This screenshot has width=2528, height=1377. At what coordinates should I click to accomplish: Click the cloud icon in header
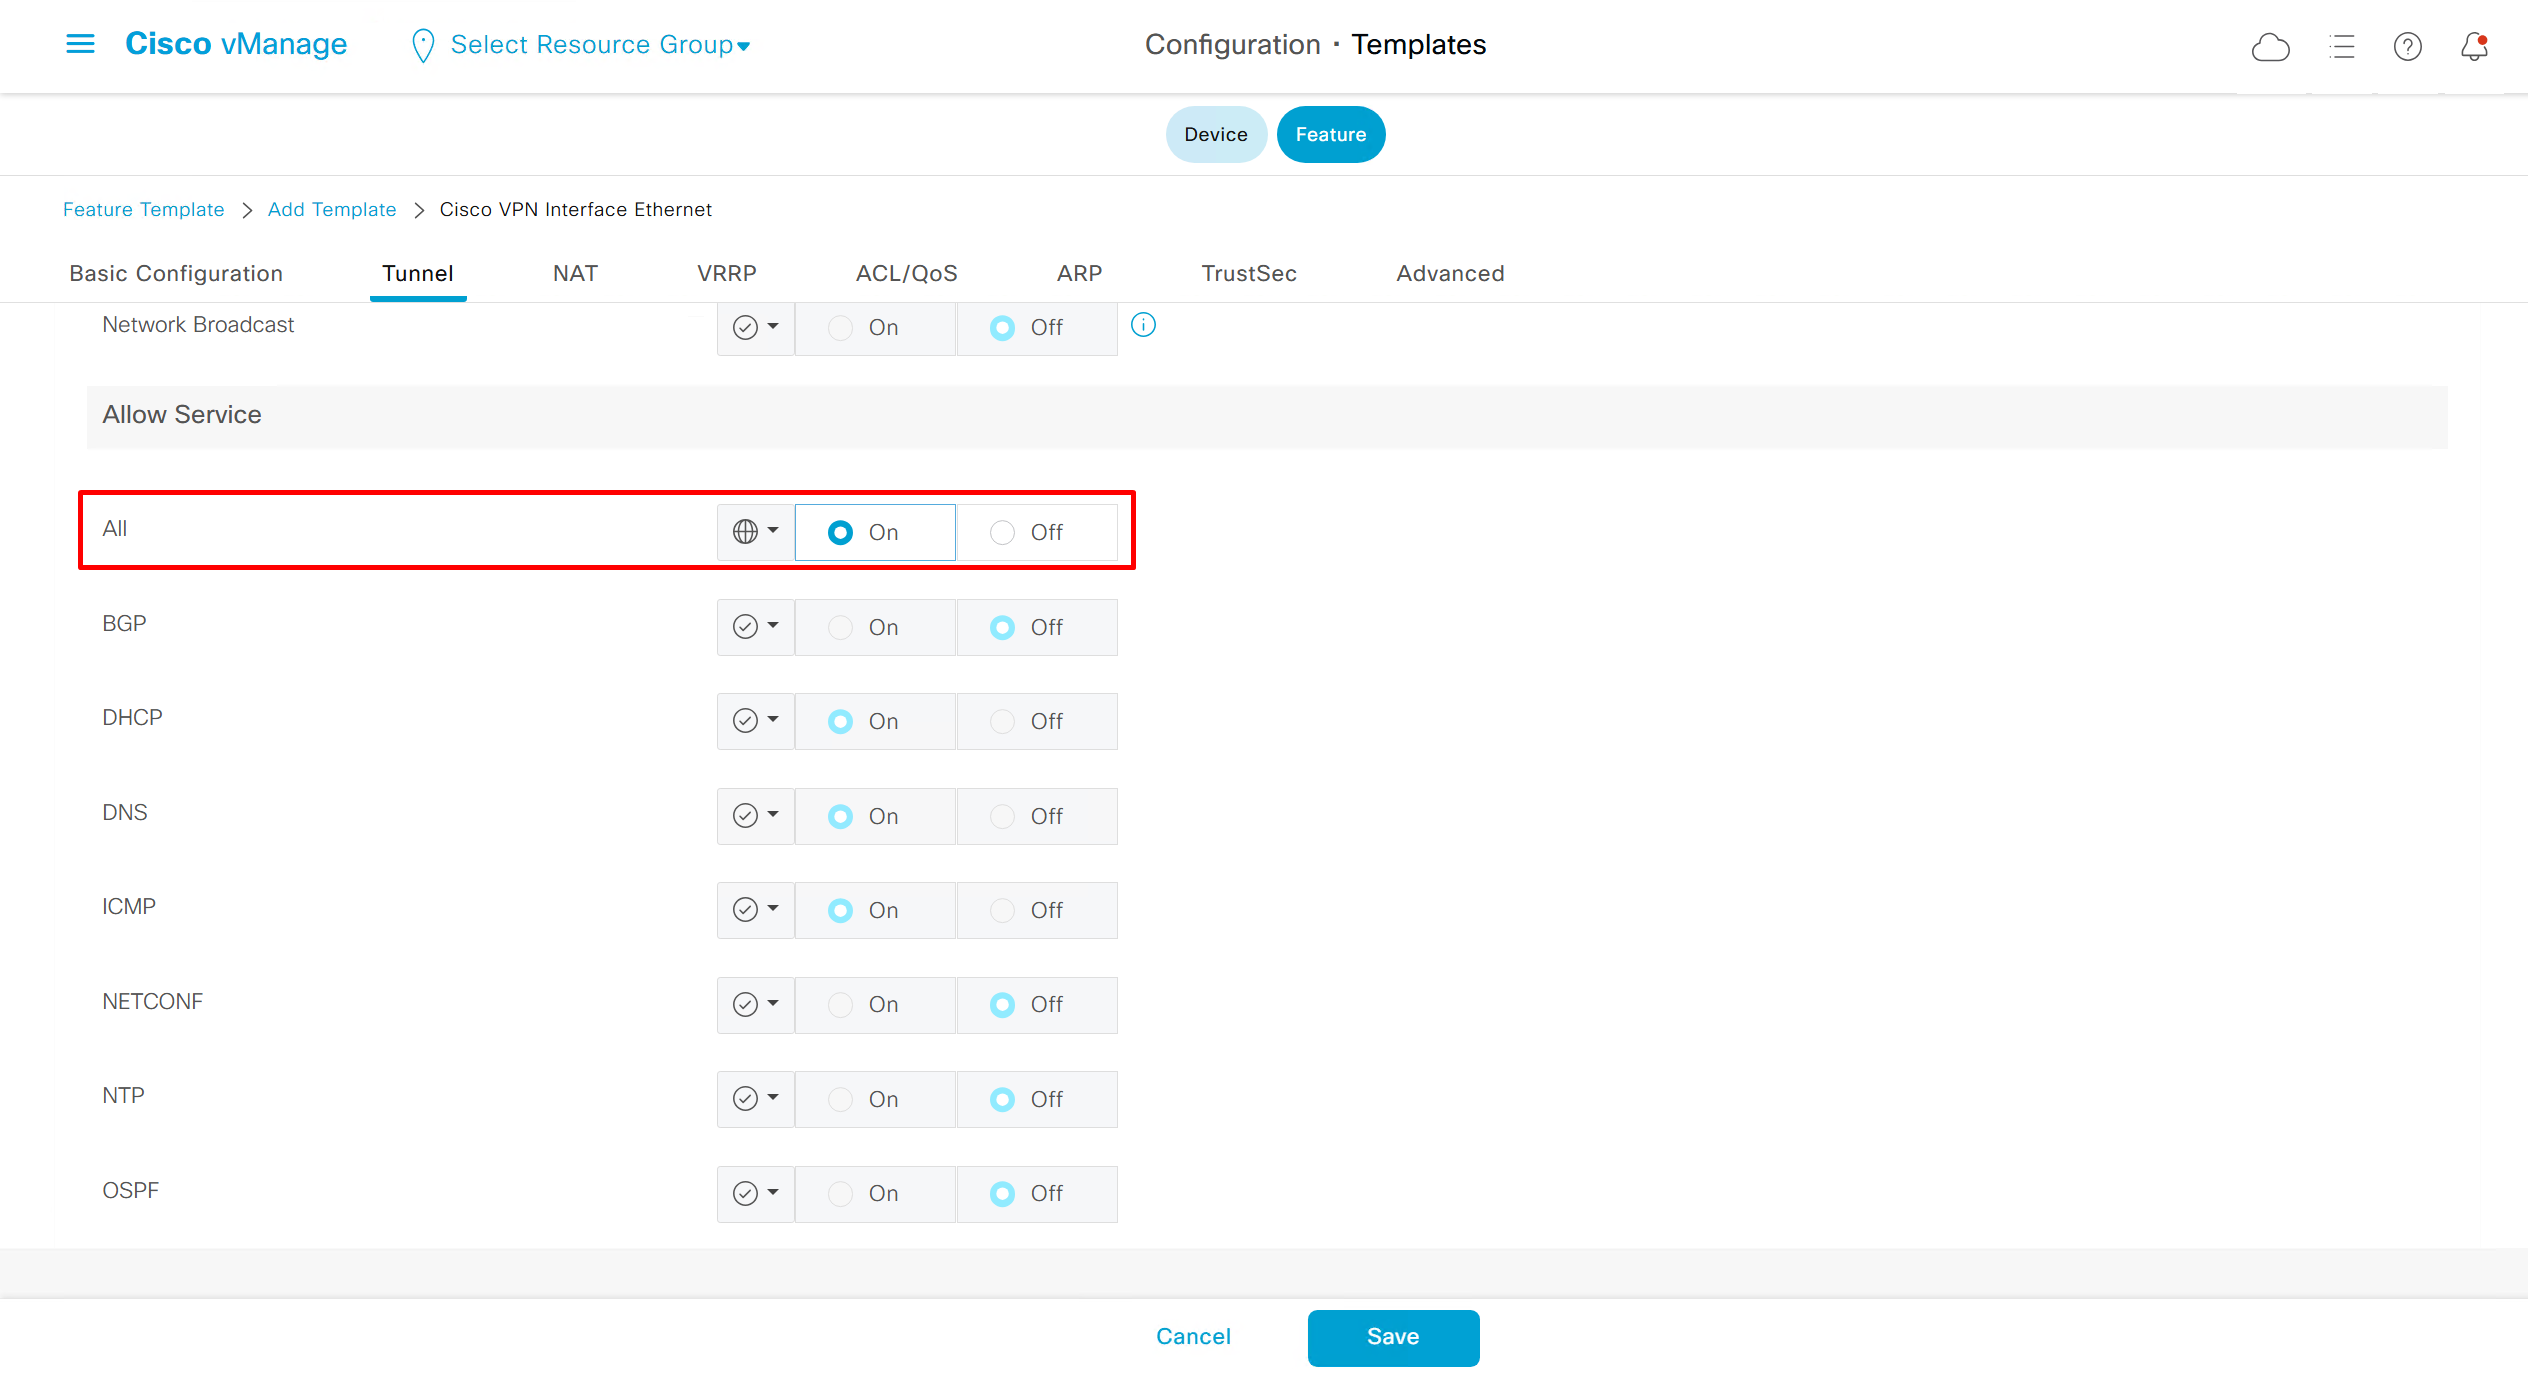coord(2270,47)
